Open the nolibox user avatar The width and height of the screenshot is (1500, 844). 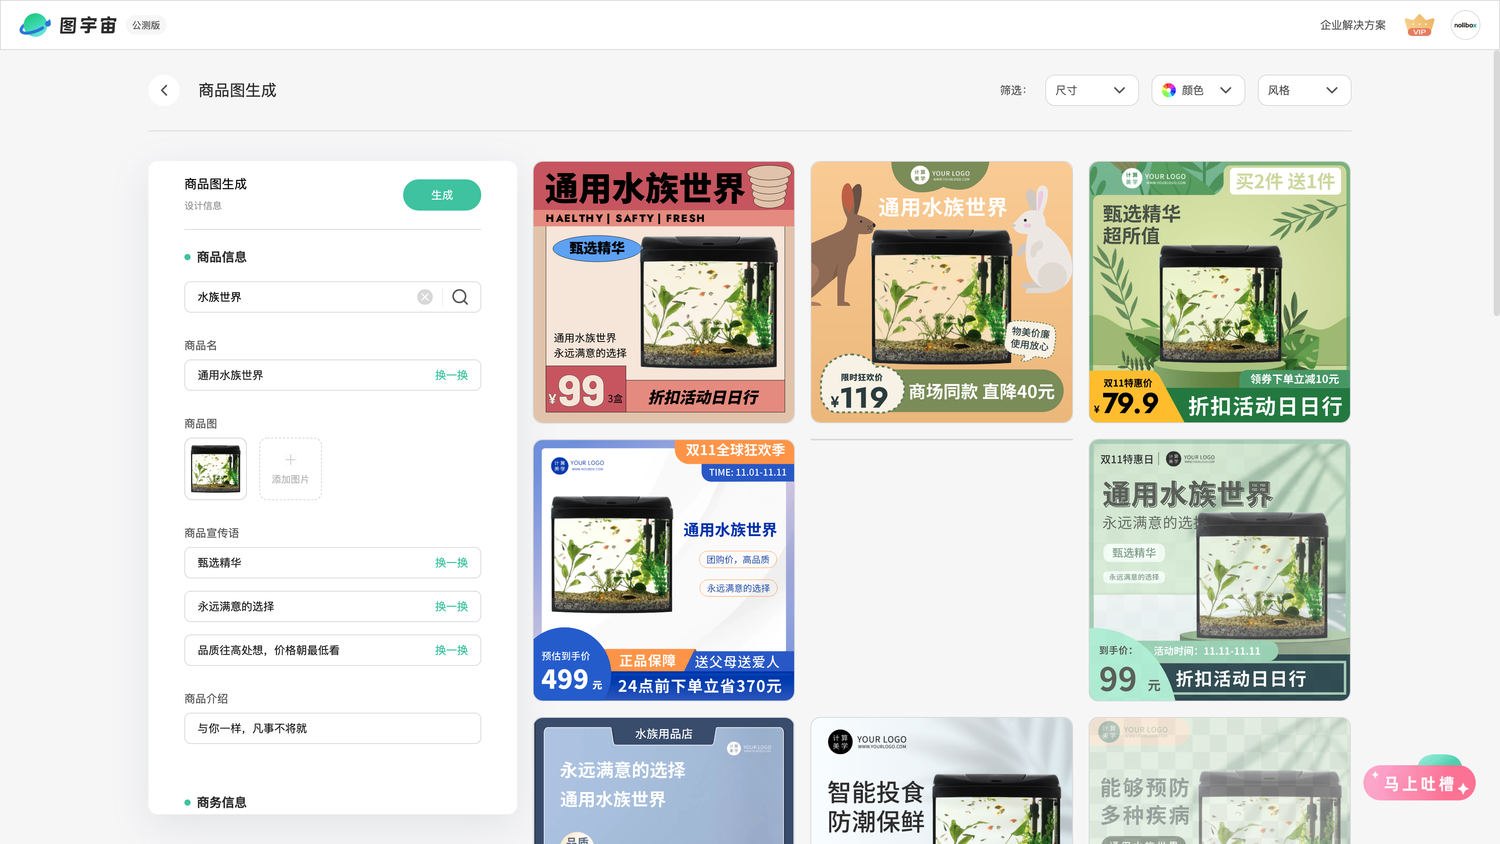point(1465,25)
